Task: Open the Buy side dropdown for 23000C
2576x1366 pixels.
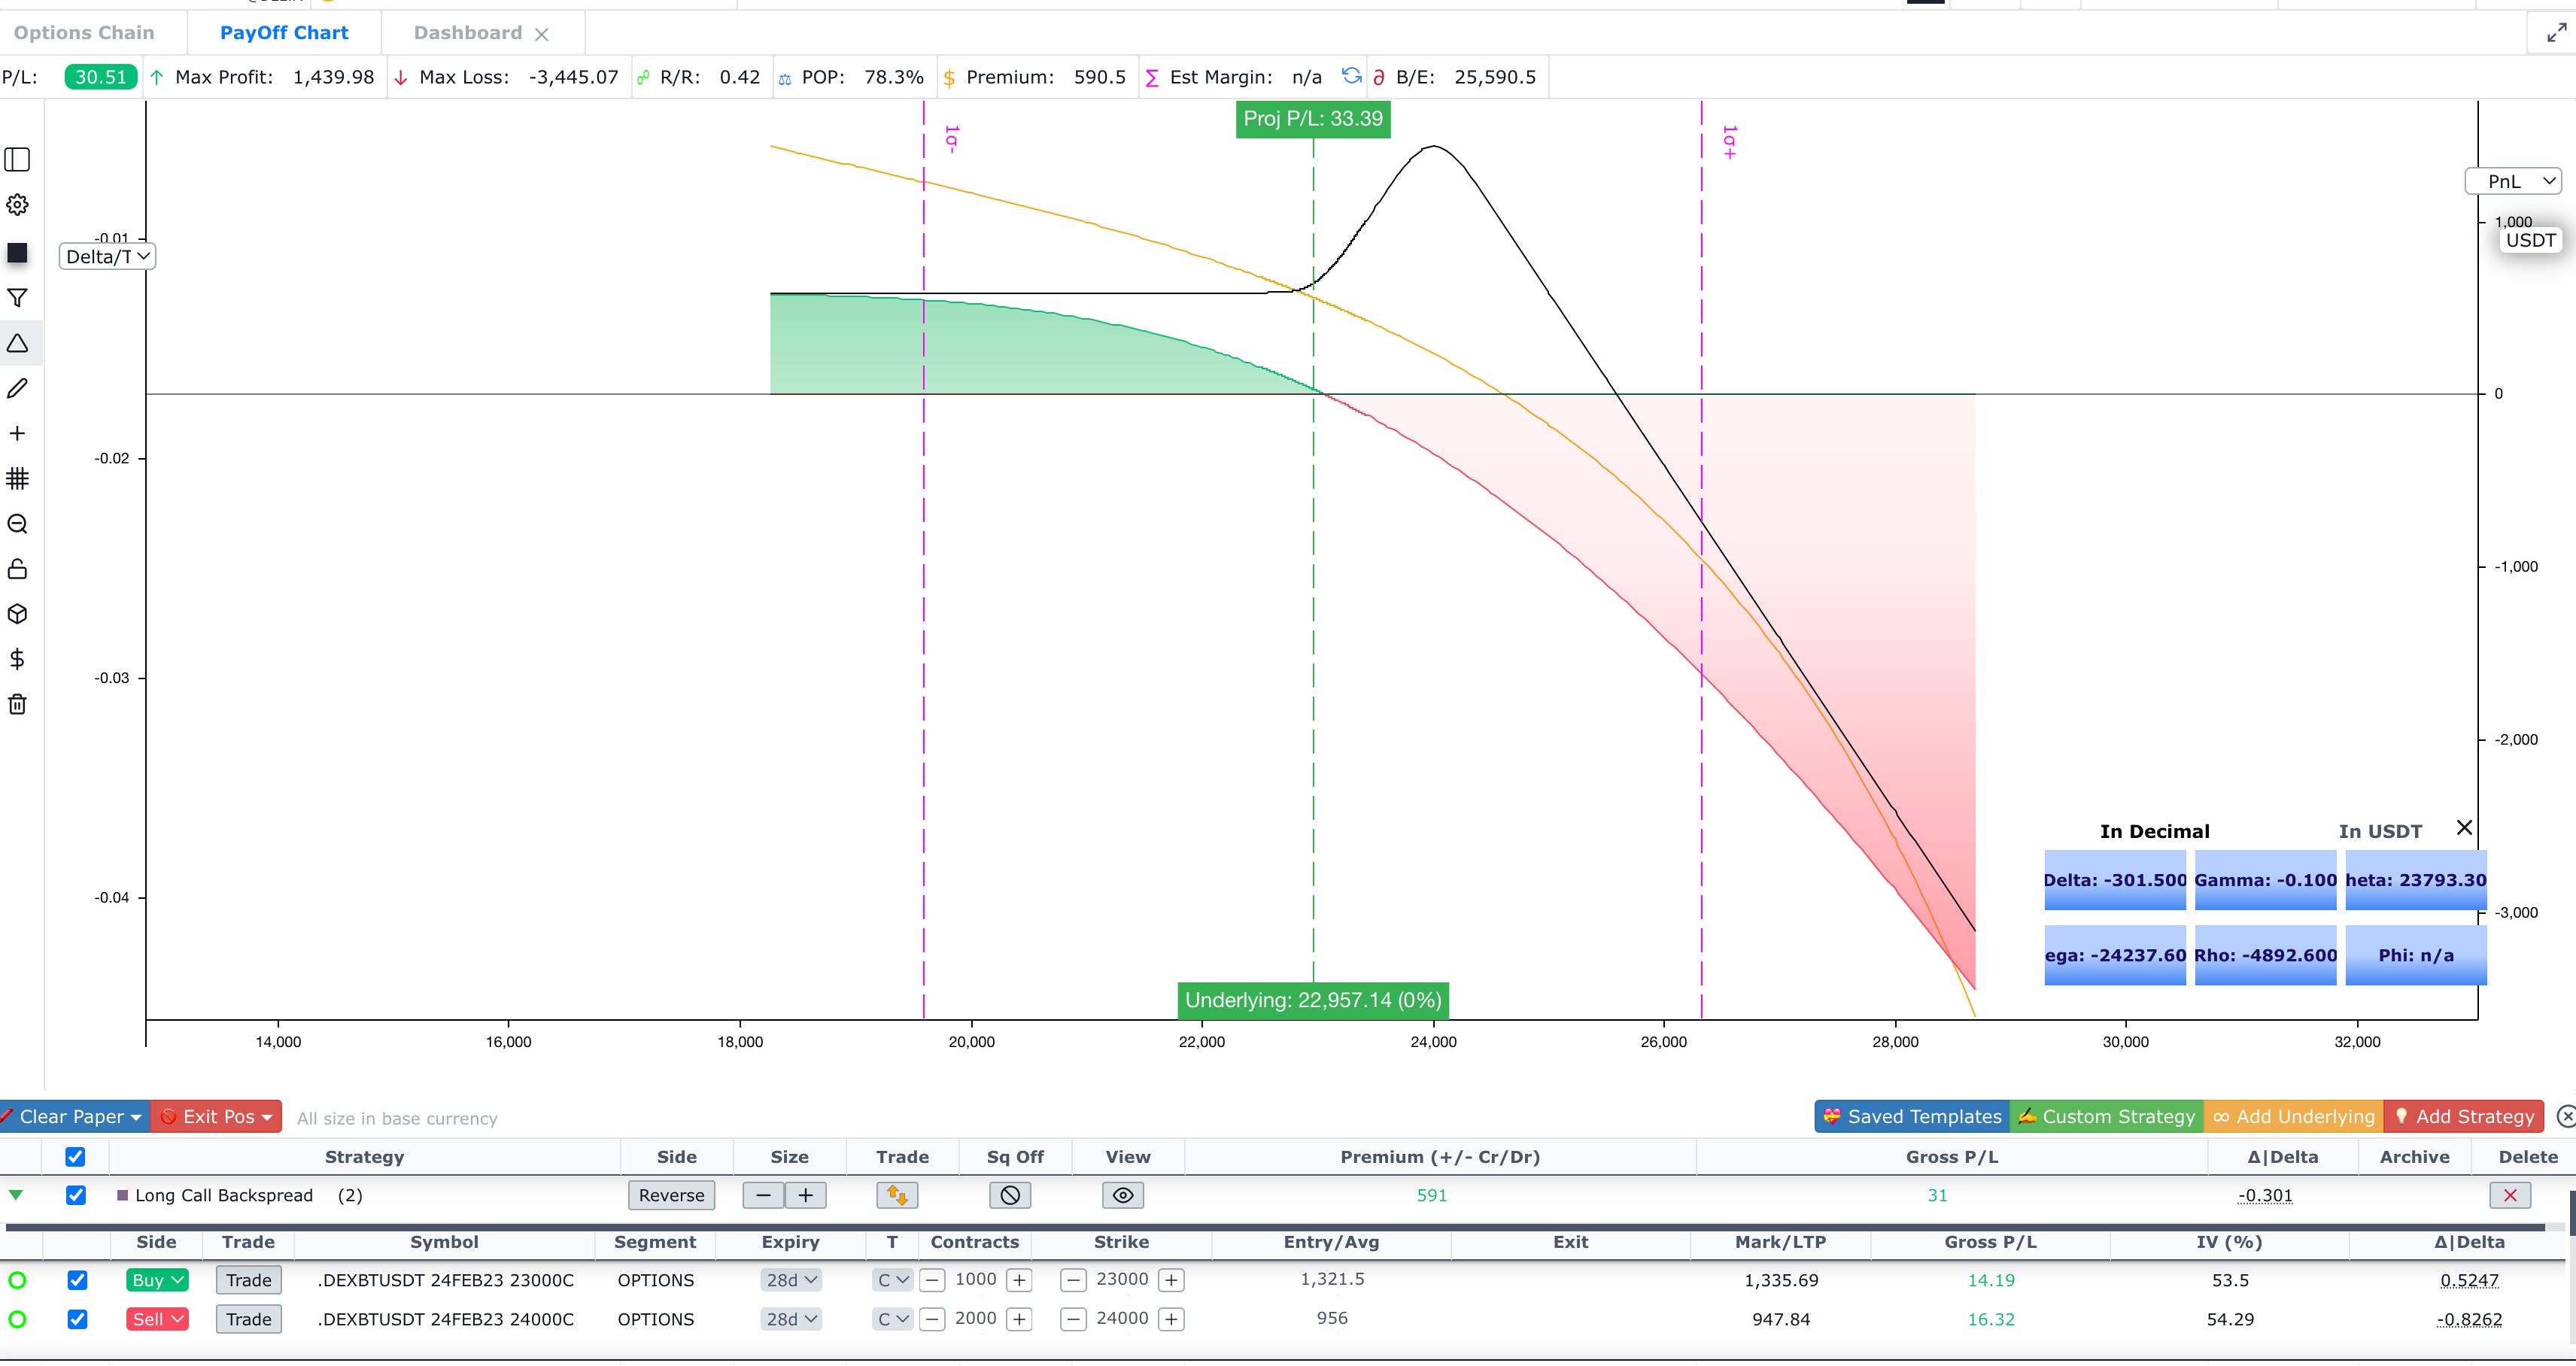Action: point(157,1280)
